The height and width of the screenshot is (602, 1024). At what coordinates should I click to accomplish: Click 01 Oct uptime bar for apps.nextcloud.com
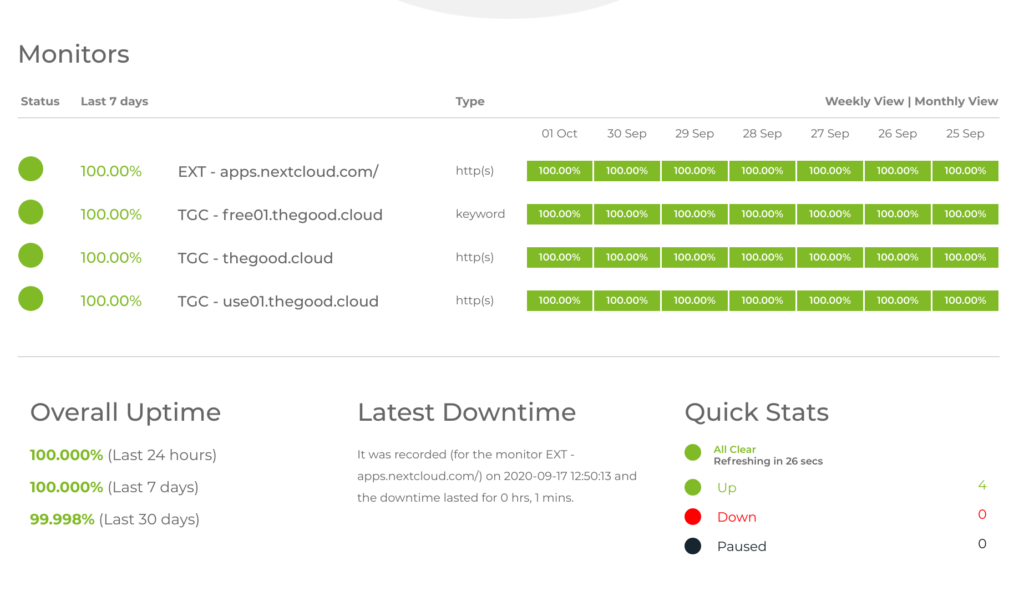(x=560, y=170)
